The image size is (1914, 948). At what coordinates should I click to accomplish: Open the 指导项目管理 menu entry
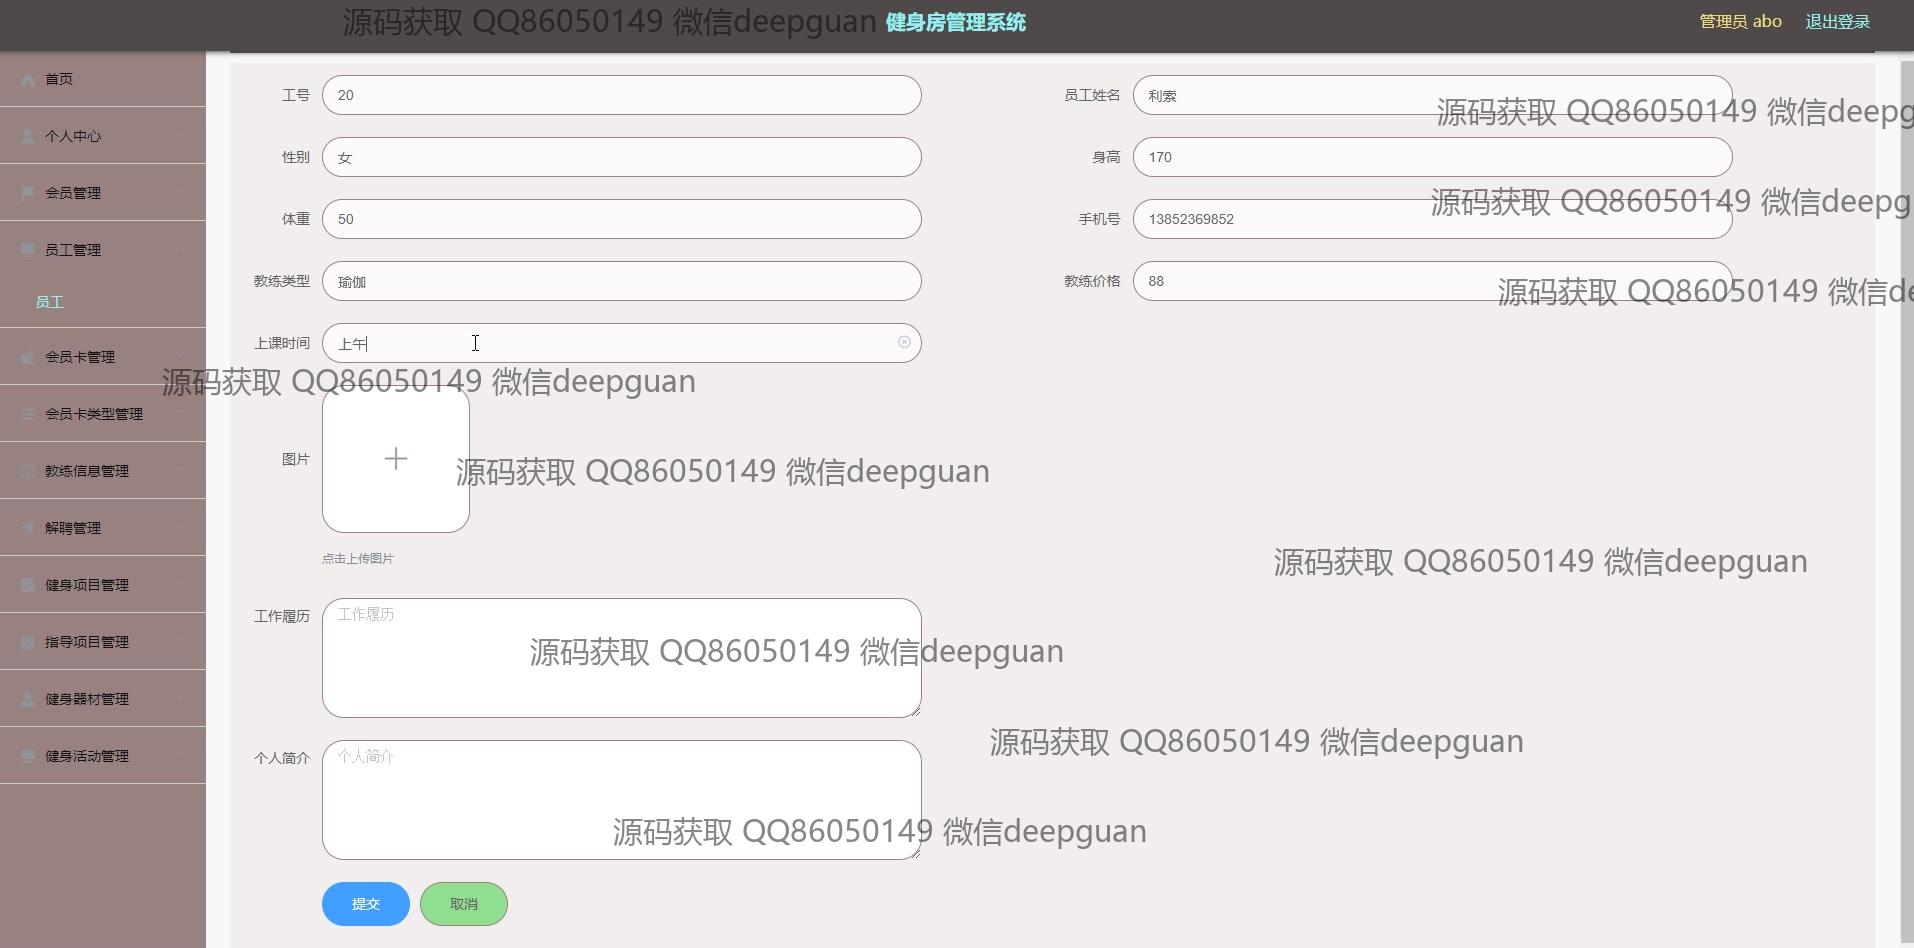(x=87, y=642)
